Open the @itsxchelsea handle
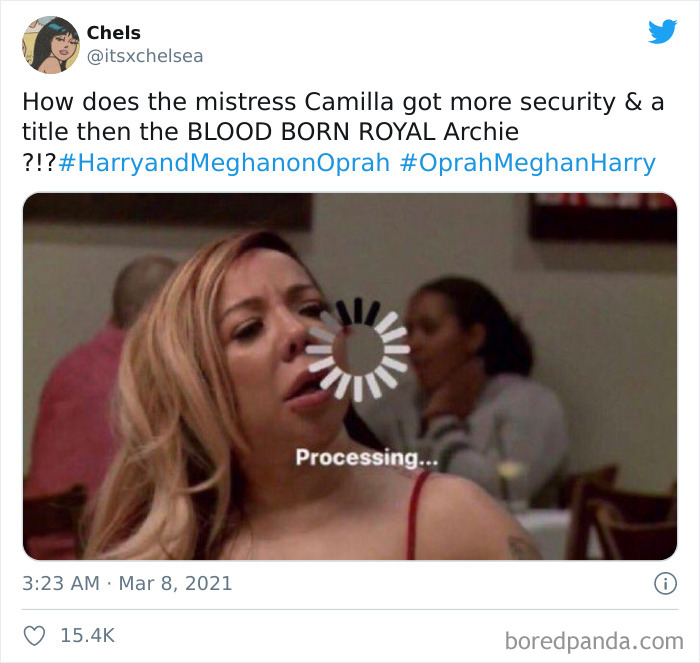Image resolution: width=700 pixels, height=663 pixels. tap(145, 56)
